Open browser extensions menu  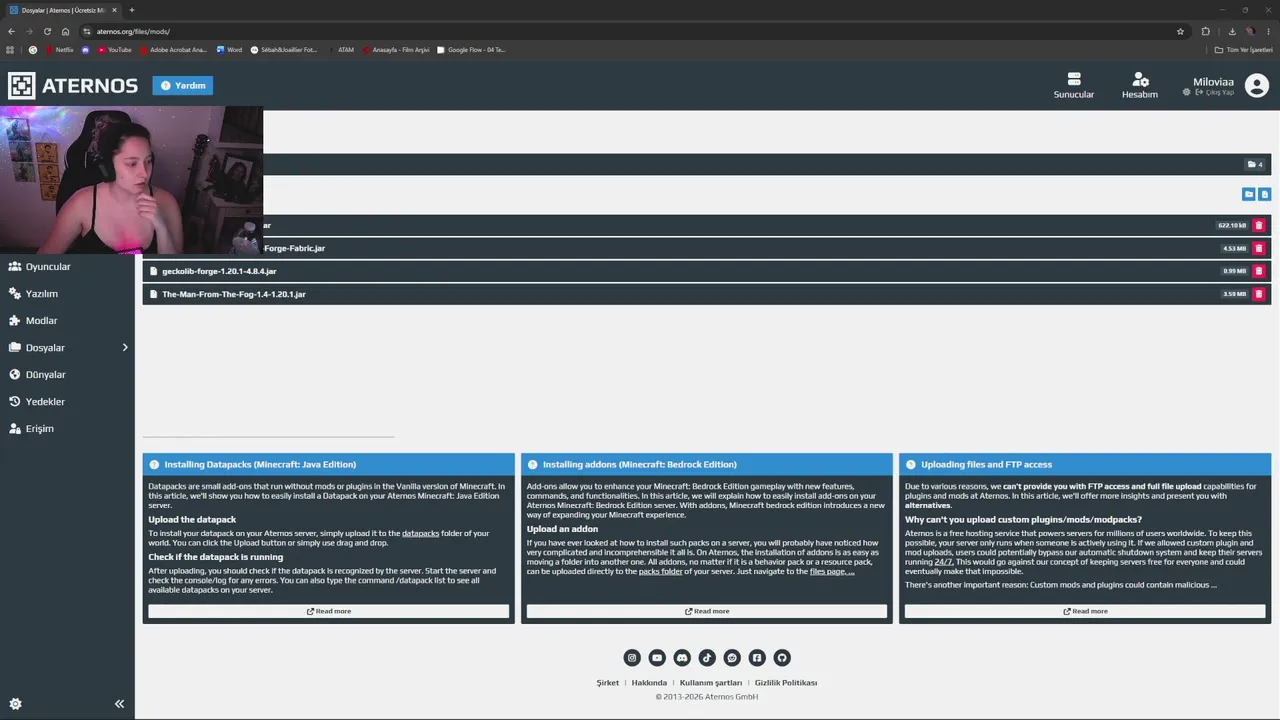coord(1206,31)
